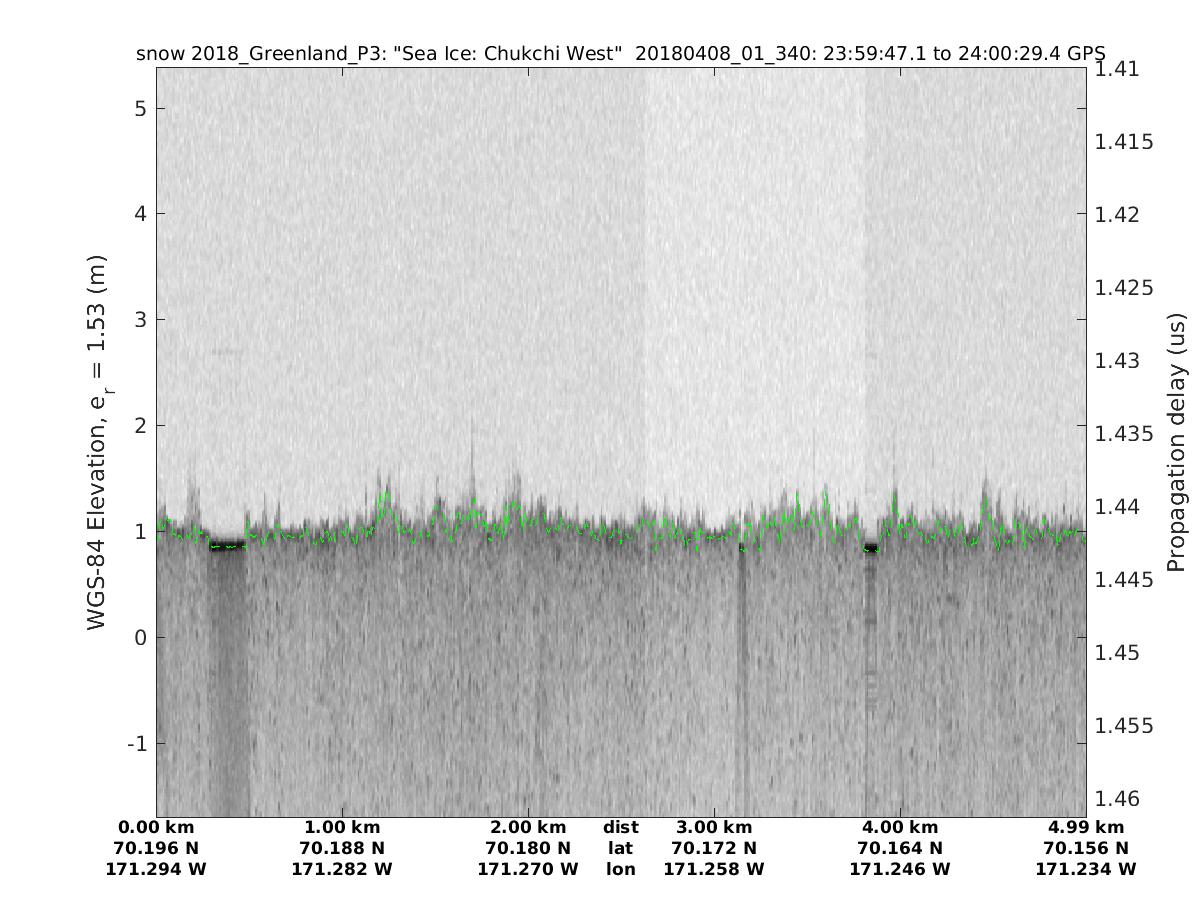
Task: Click the 0.00 km distance tick label
Action: [156, 828]
